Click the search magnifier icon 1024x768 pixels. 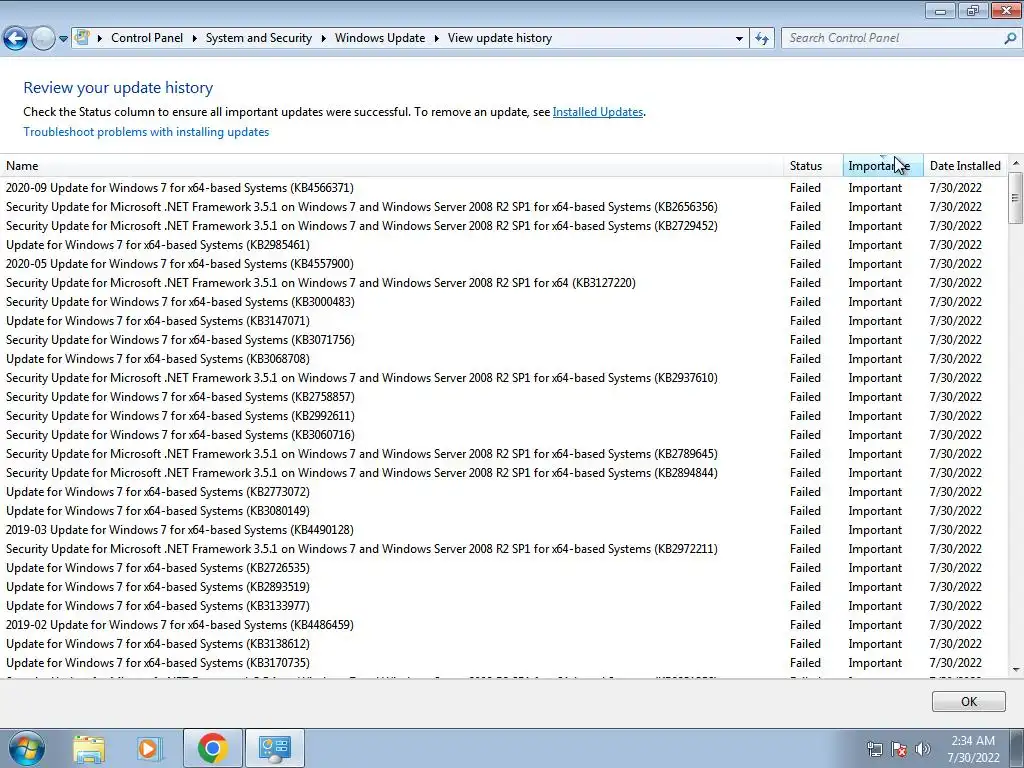(1010, 38)
